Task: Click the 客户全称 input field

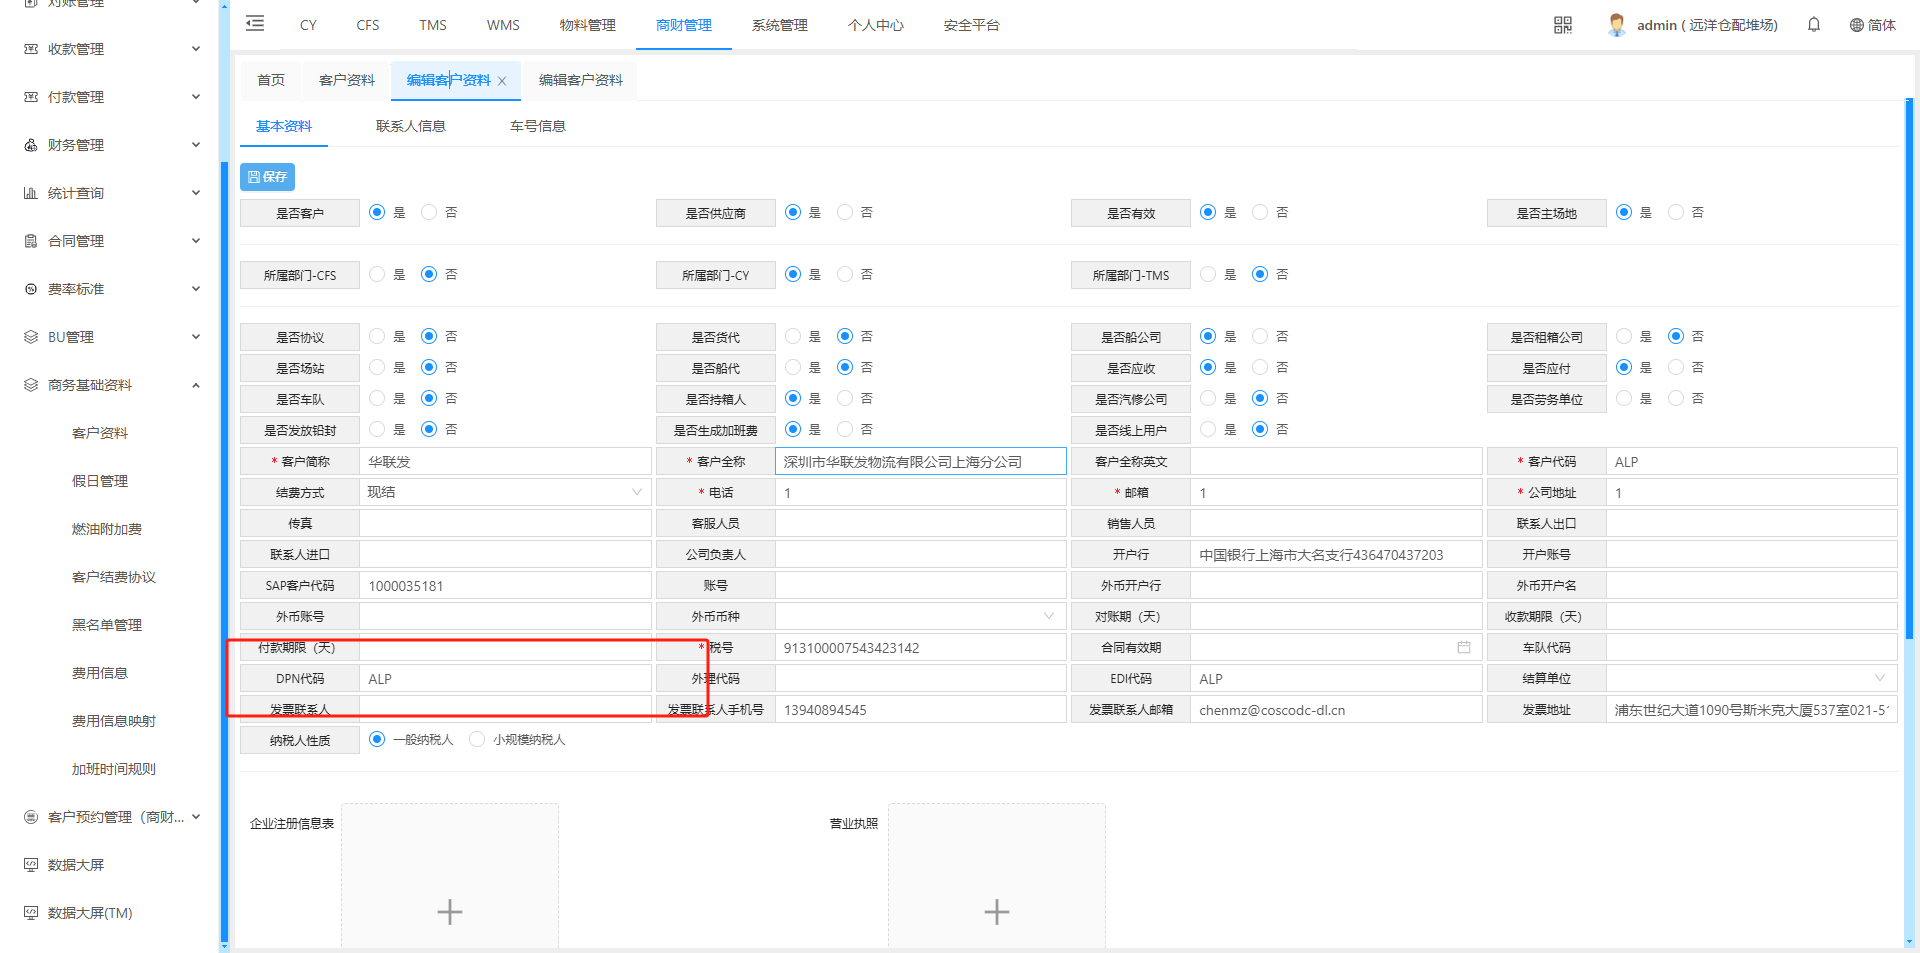Action: 920,462
